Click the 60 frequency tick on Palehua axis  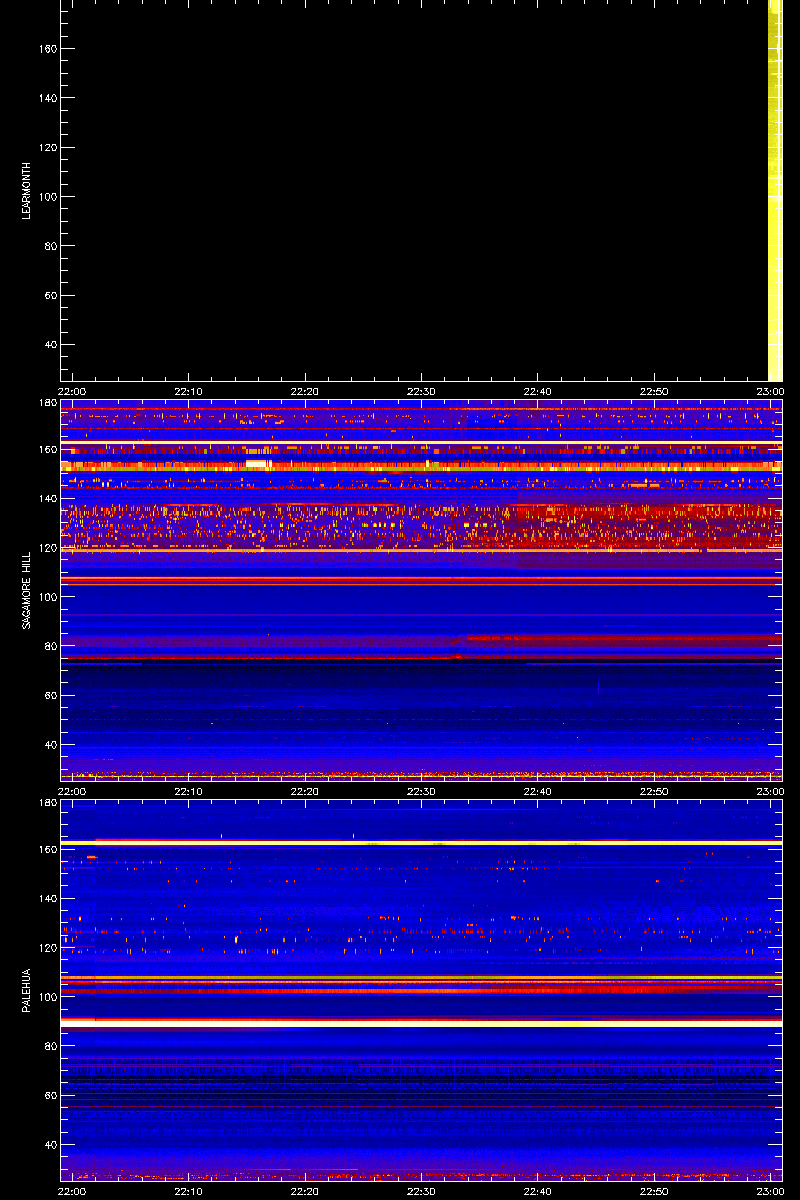(x=49, y=1096)
